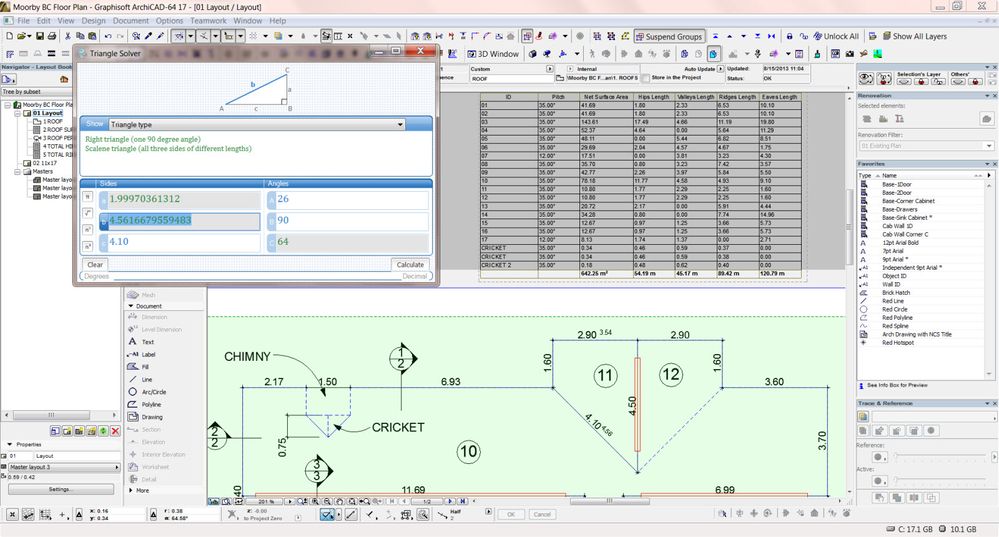Image resolution: width=999 pixels, height=537 pixels.
Task: Open the Document menu
Action: pos(130,20)
